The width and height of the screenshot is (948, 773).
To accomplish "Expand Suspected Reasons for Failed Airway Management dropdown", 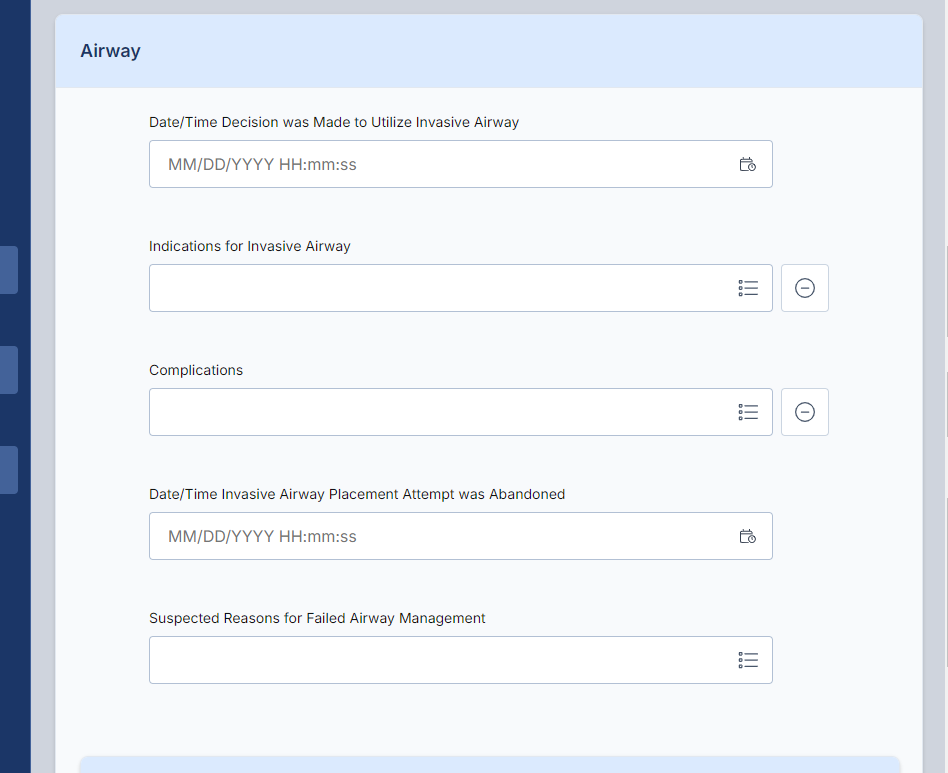I will point(461,660).
